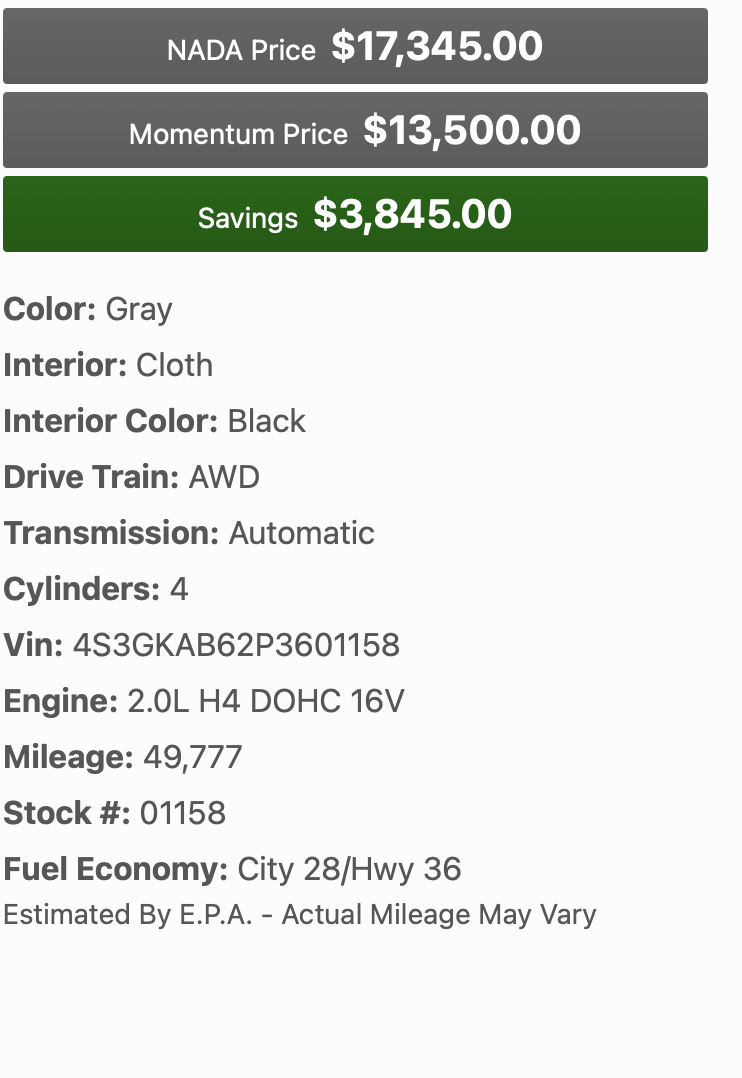This screenshot has height=1078, width=742.
Task: Click the Cylinders value 4
Action: tap(179, 589)
